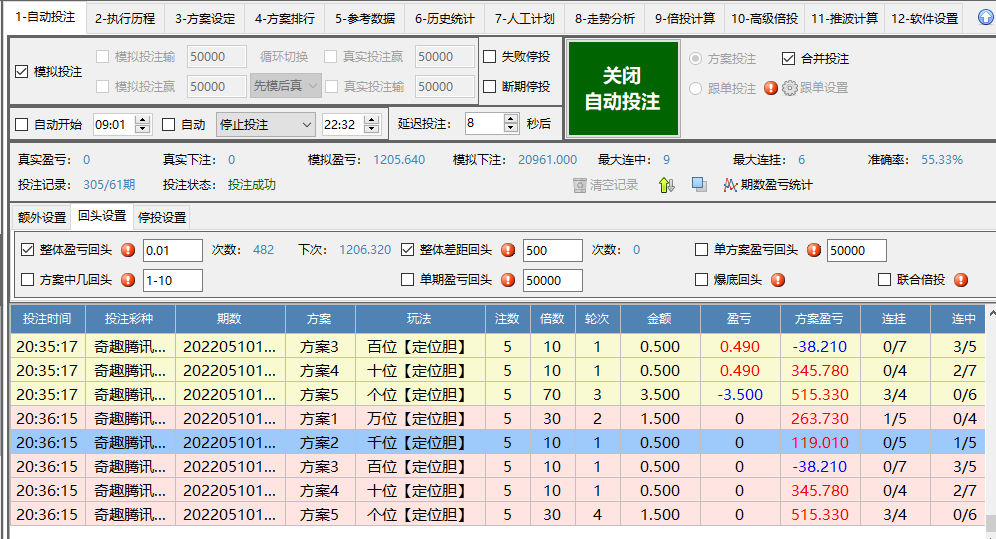Screen dimensions: 996x539
Task: Switch to the 6-历史统计 tab
Action: (446, 18)
